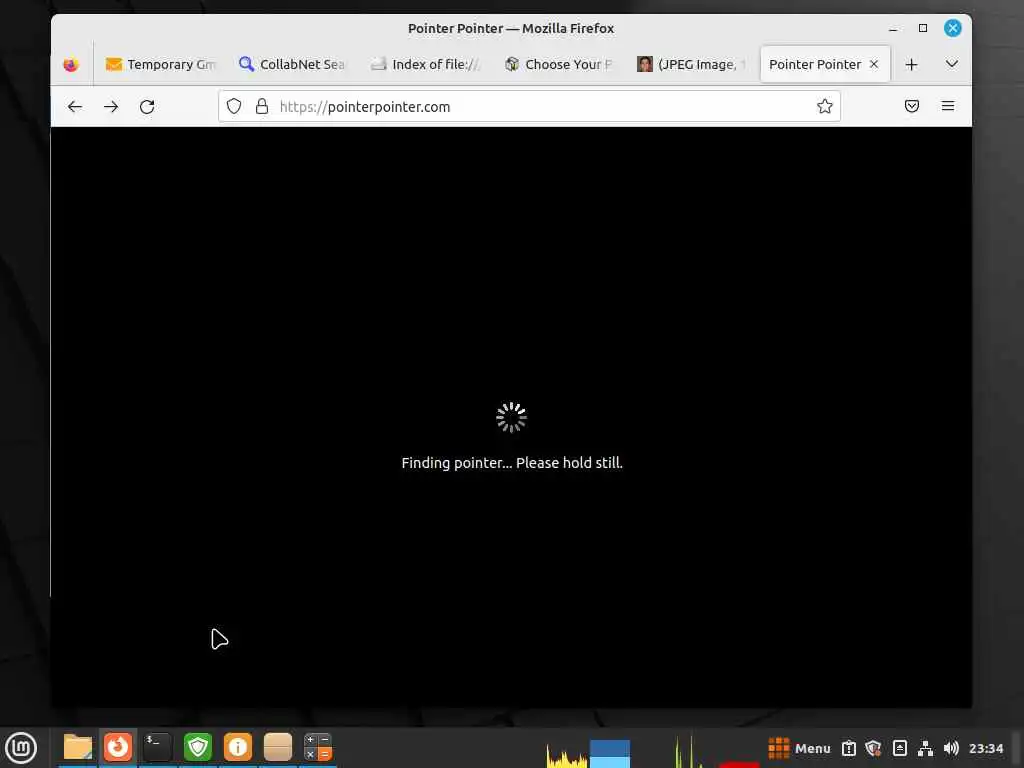The image size is (1024, 768).
Task: Maximize the Firefox window
Action: [x=923, y=28]
